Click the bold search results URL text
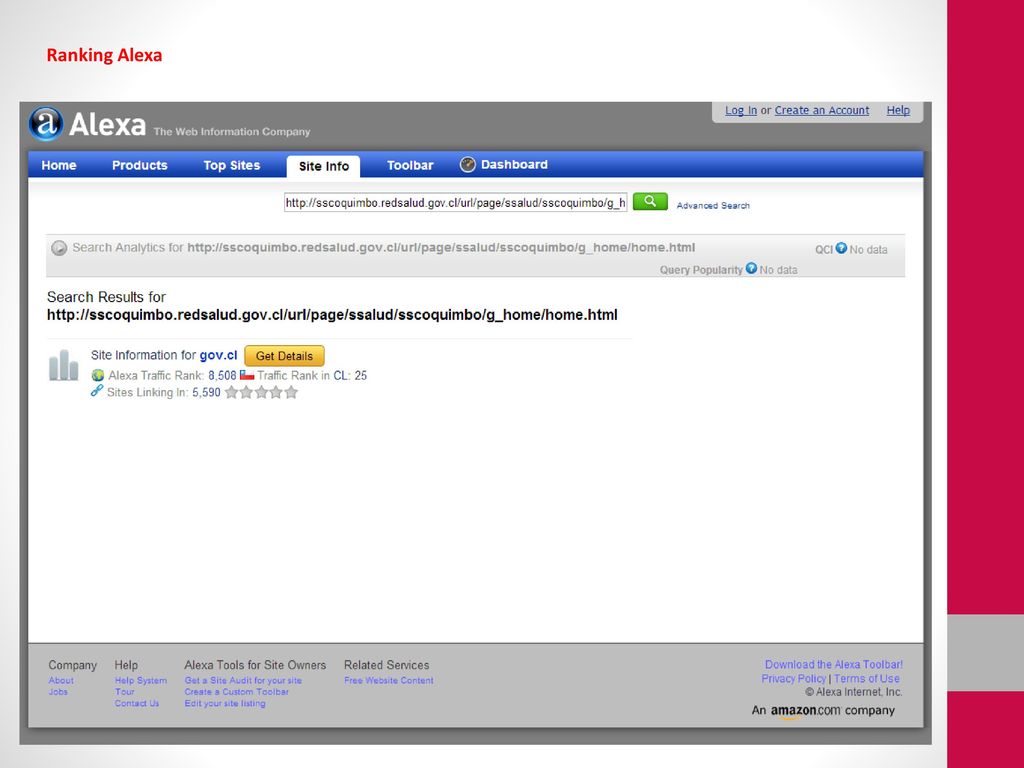Screen dimensions: 1024x768 [x=332, y=315]
